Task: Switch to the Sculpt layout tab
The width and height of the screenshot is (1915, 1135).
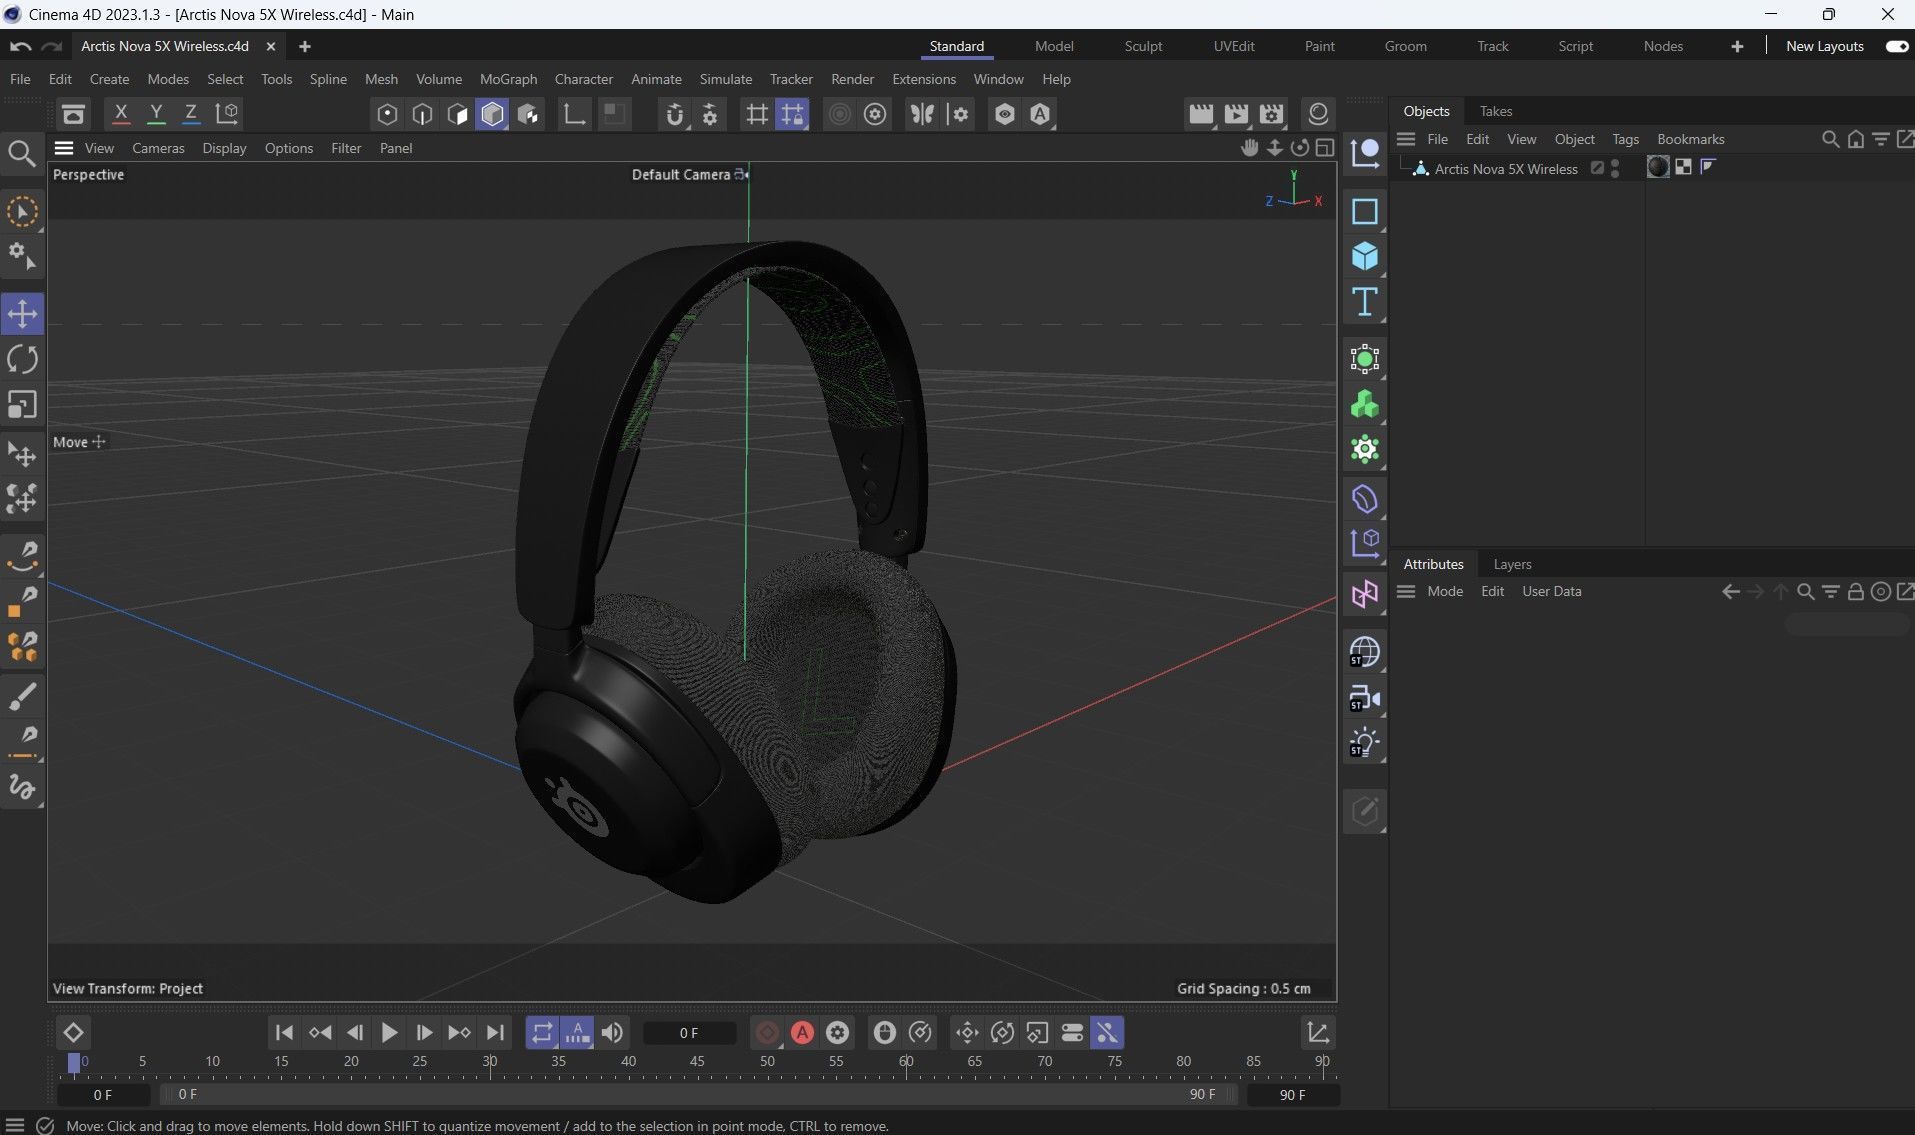Action: coord(1143,46)
